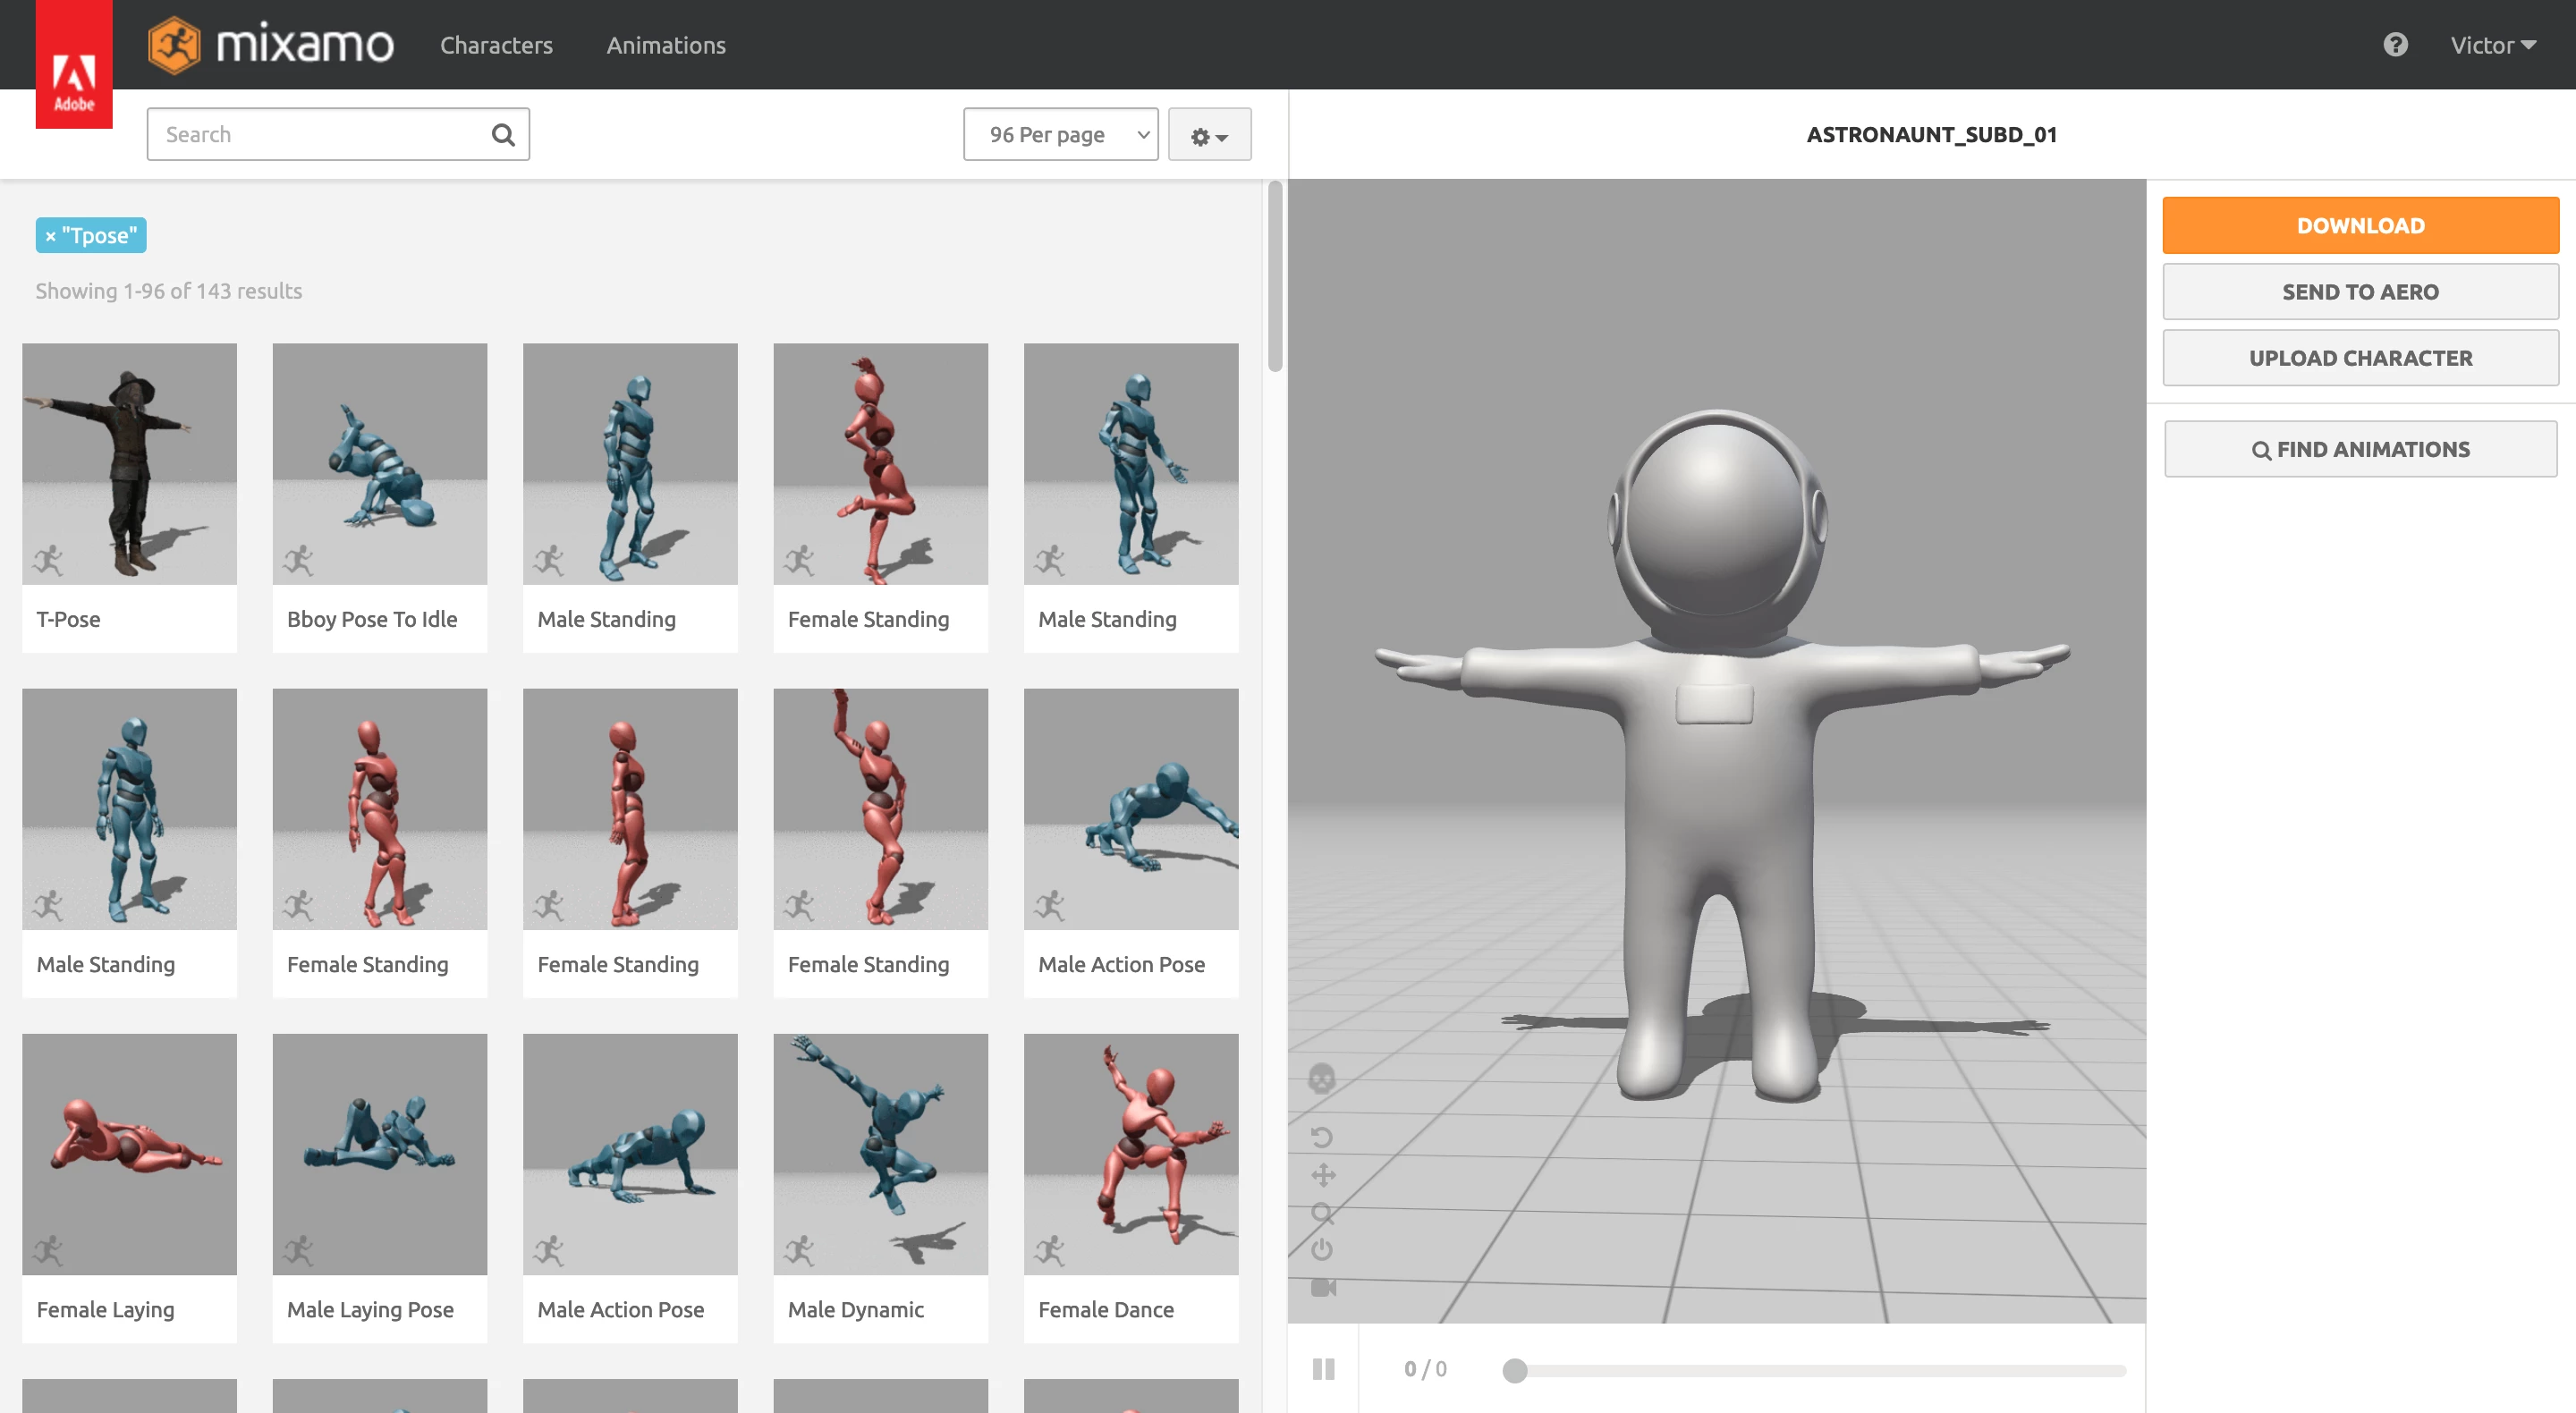Image resolution: width=2576 pixels, height=1413 pixels.
Task: Remove the "Tpose" search filter tag
Action: (x=50, y=236)
